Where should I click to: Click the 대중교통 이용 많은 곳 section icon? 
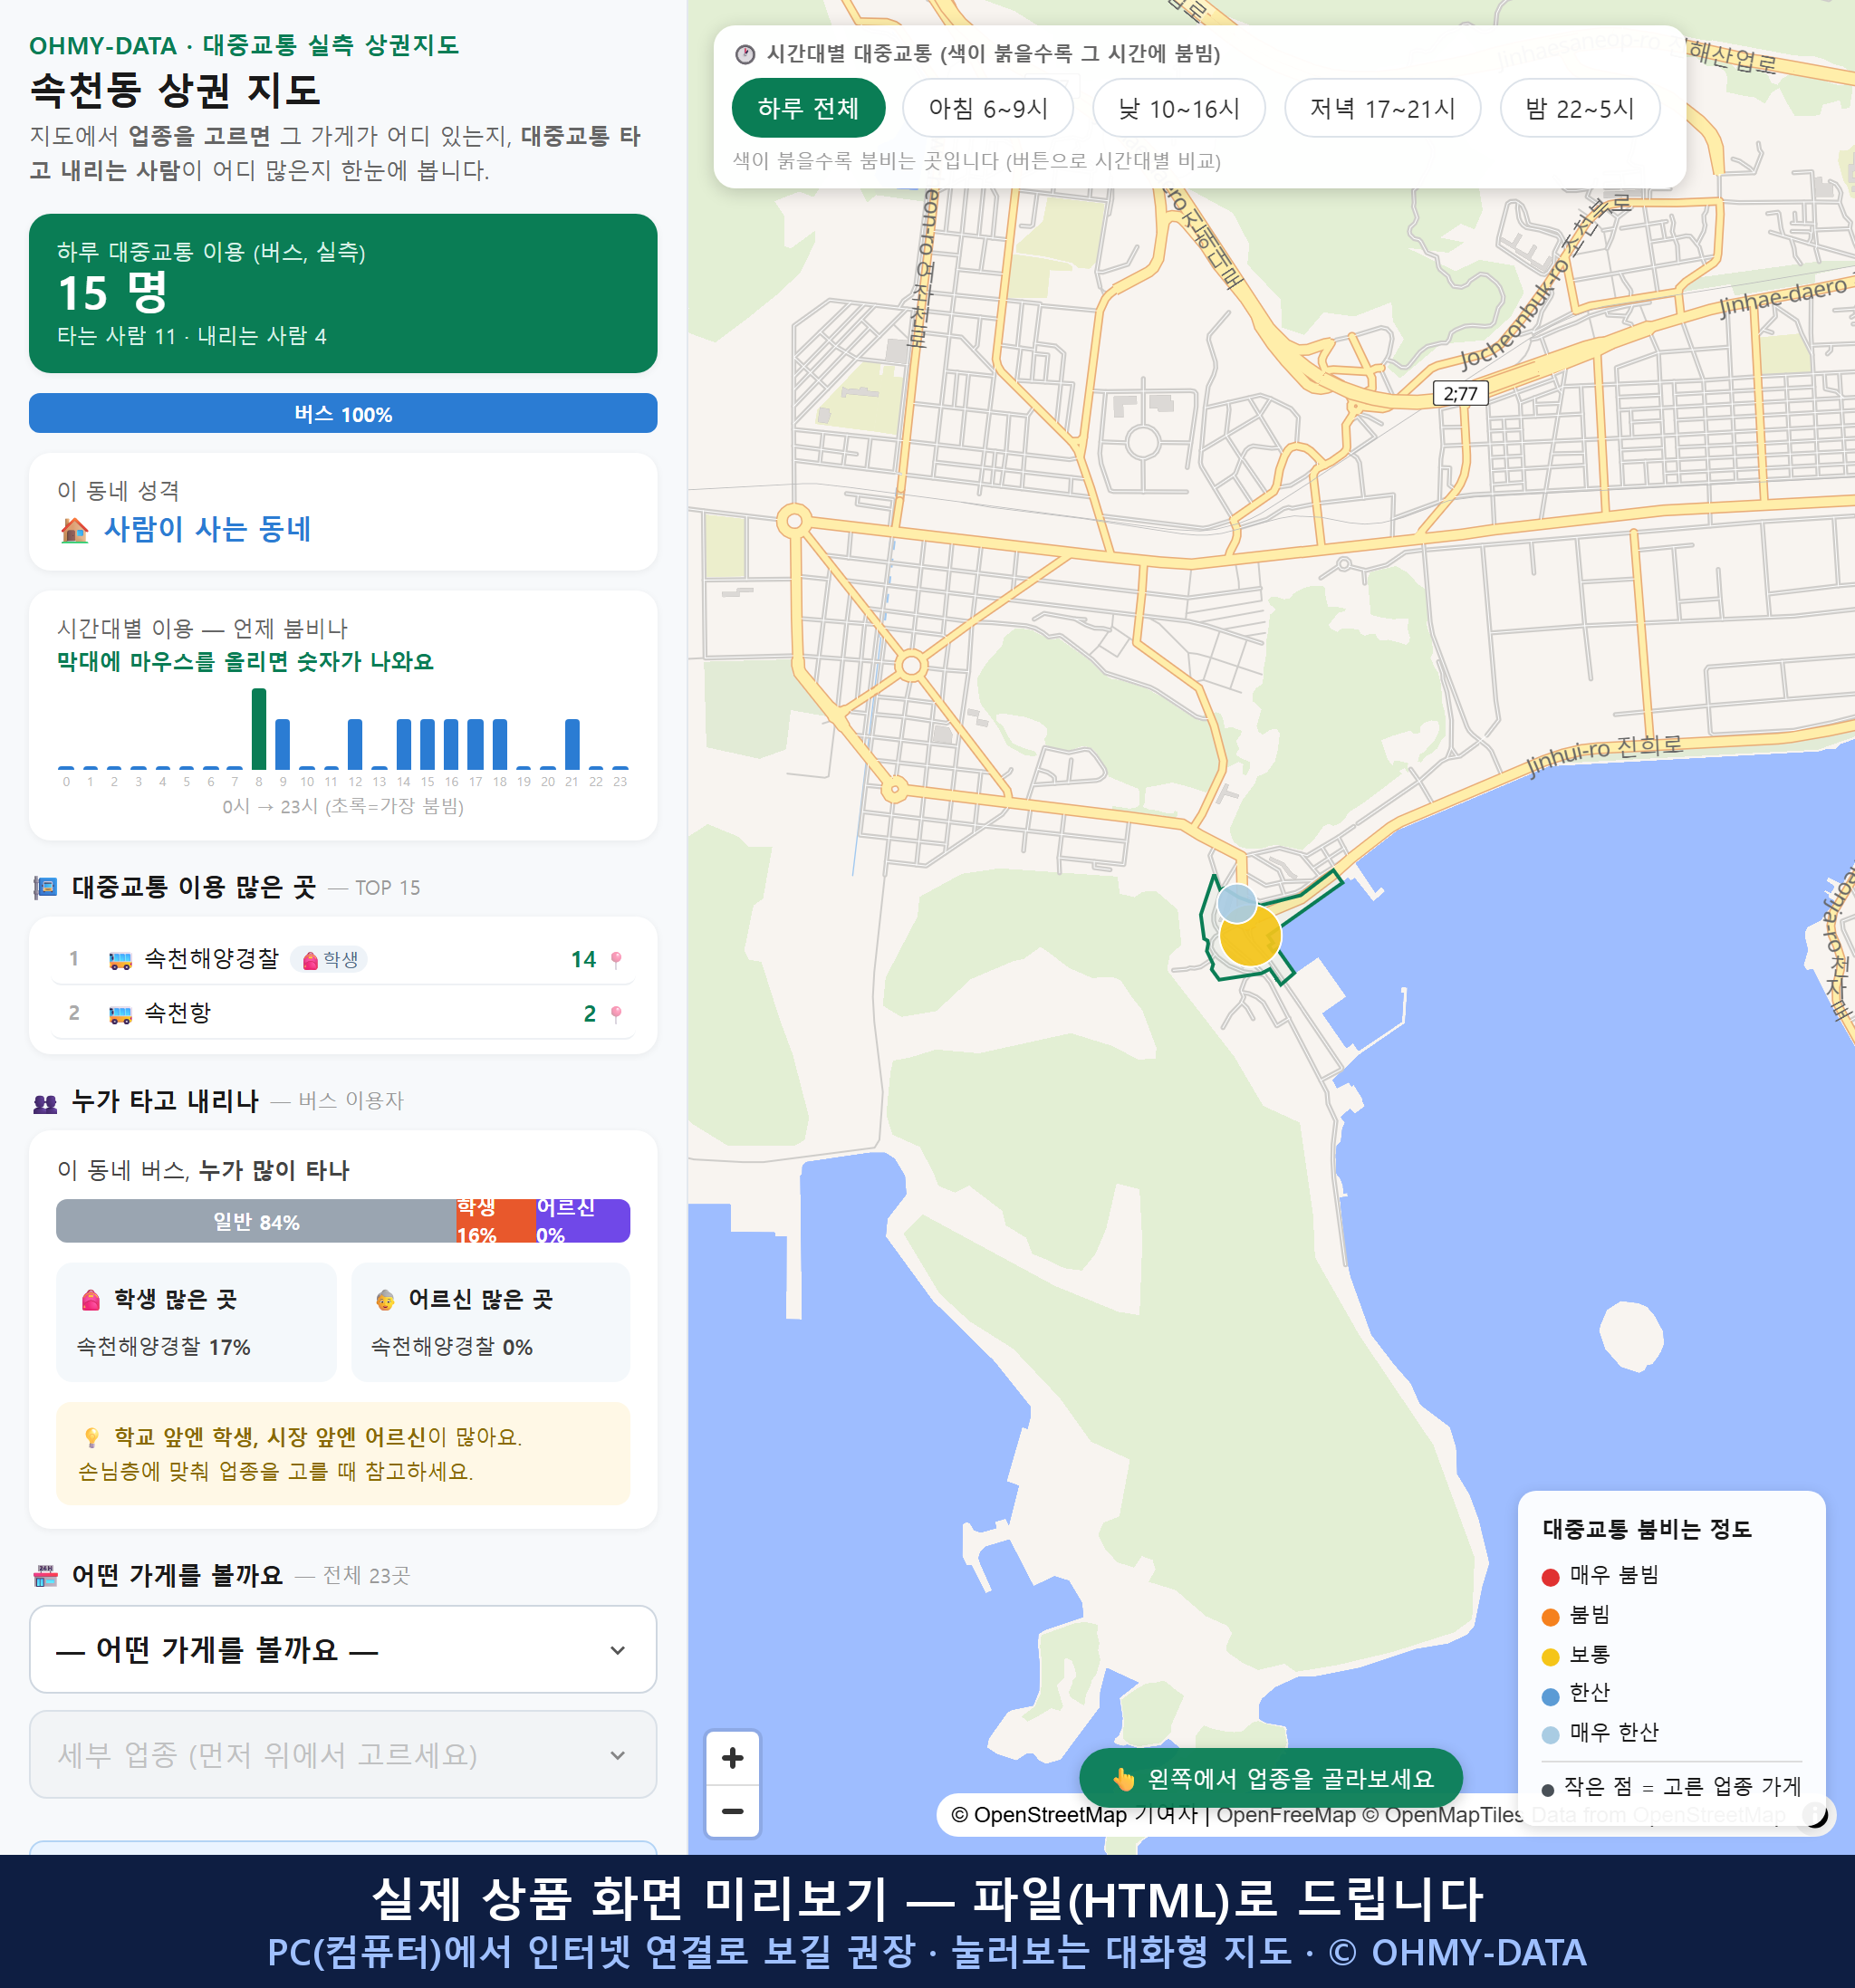45,887
